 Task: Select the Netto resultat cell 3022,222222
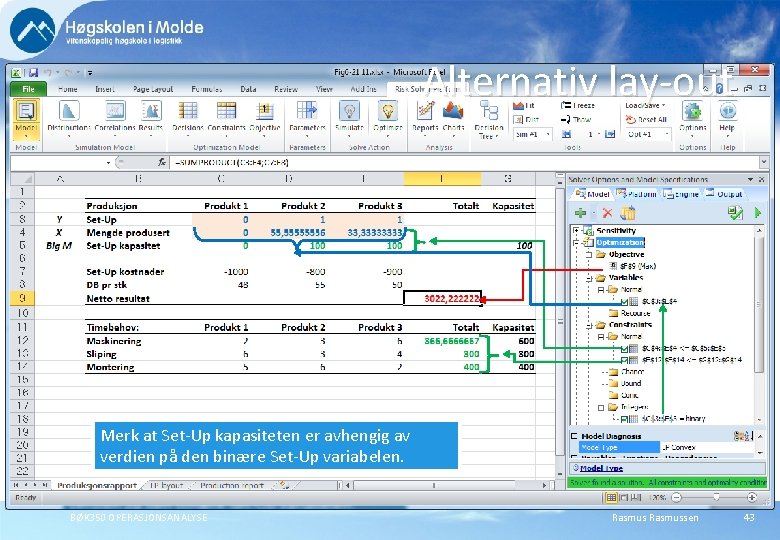442,298
